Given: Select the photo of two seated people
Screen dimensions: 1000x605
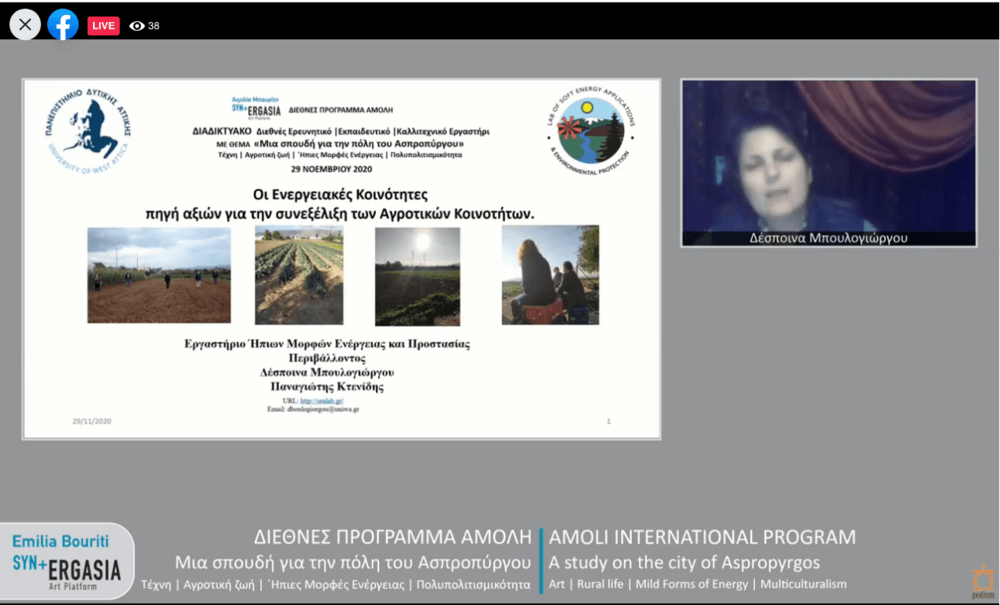Looking at the screenshot, I should 550,275.
